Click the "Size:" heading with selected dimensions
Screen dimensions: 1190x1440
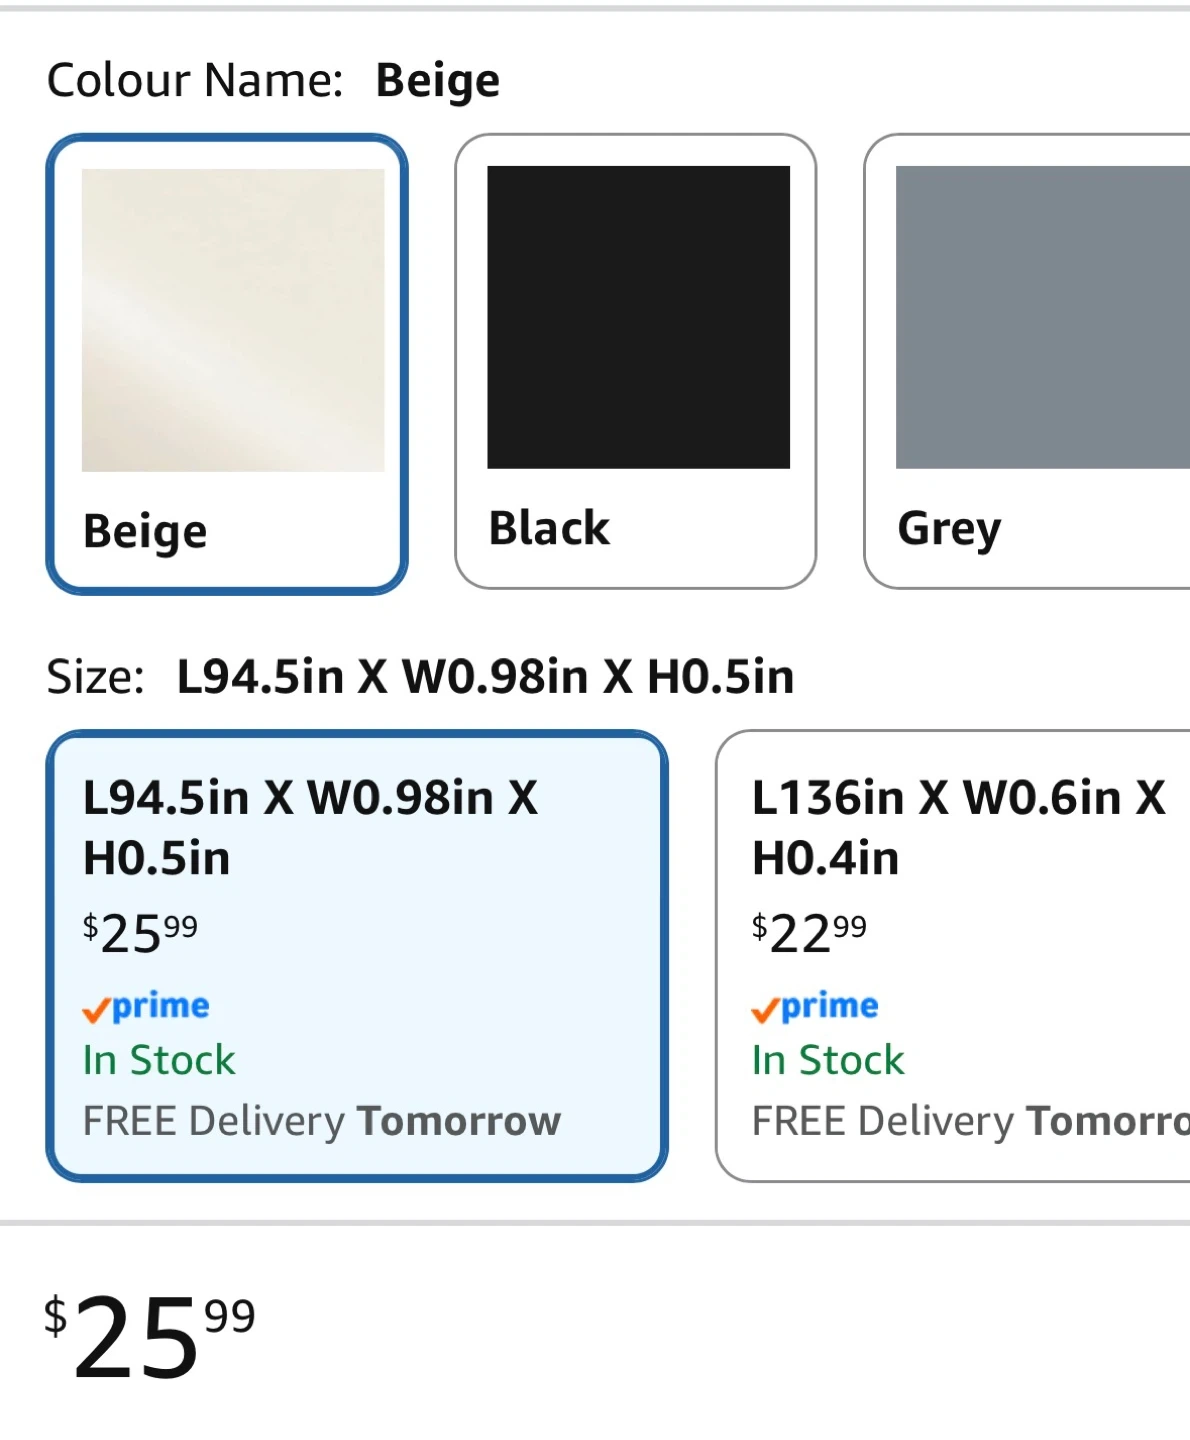(420, 677)
